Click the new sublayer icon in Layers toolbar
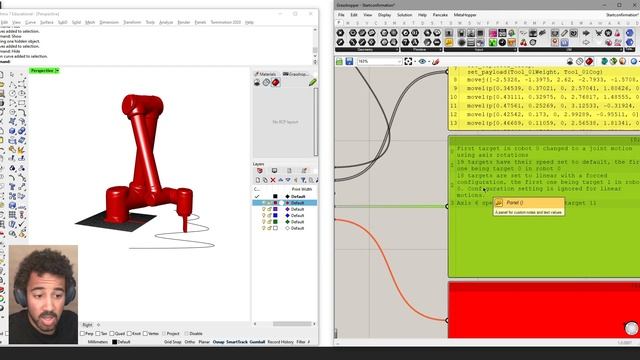This screenshot has height=360, width=640. 265,180
